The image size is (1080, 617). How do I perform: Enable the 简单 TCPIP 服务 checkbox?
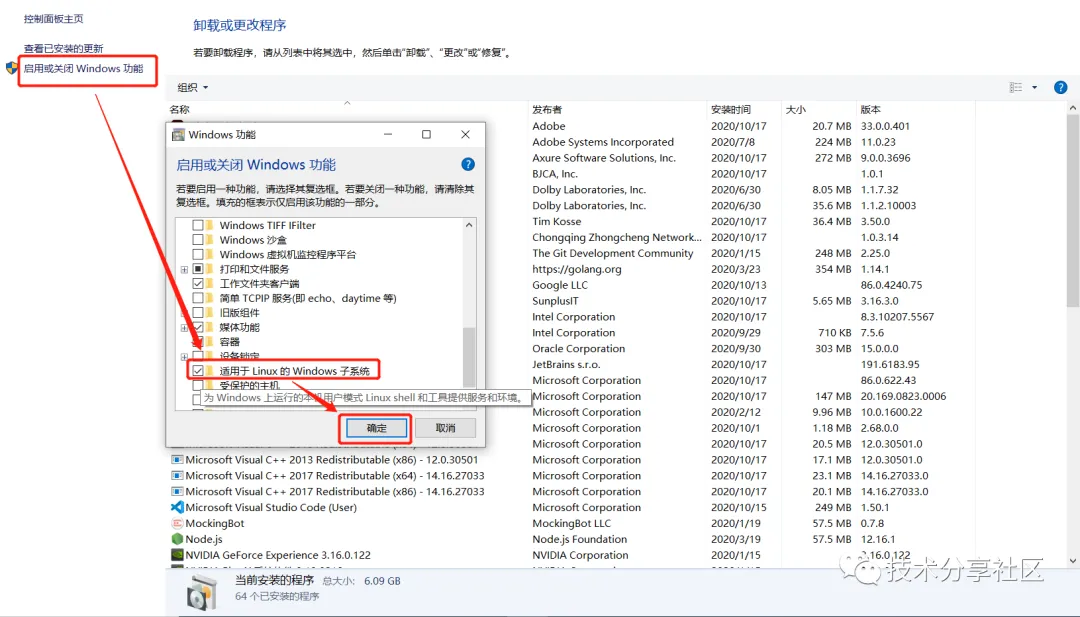(198, 298)
